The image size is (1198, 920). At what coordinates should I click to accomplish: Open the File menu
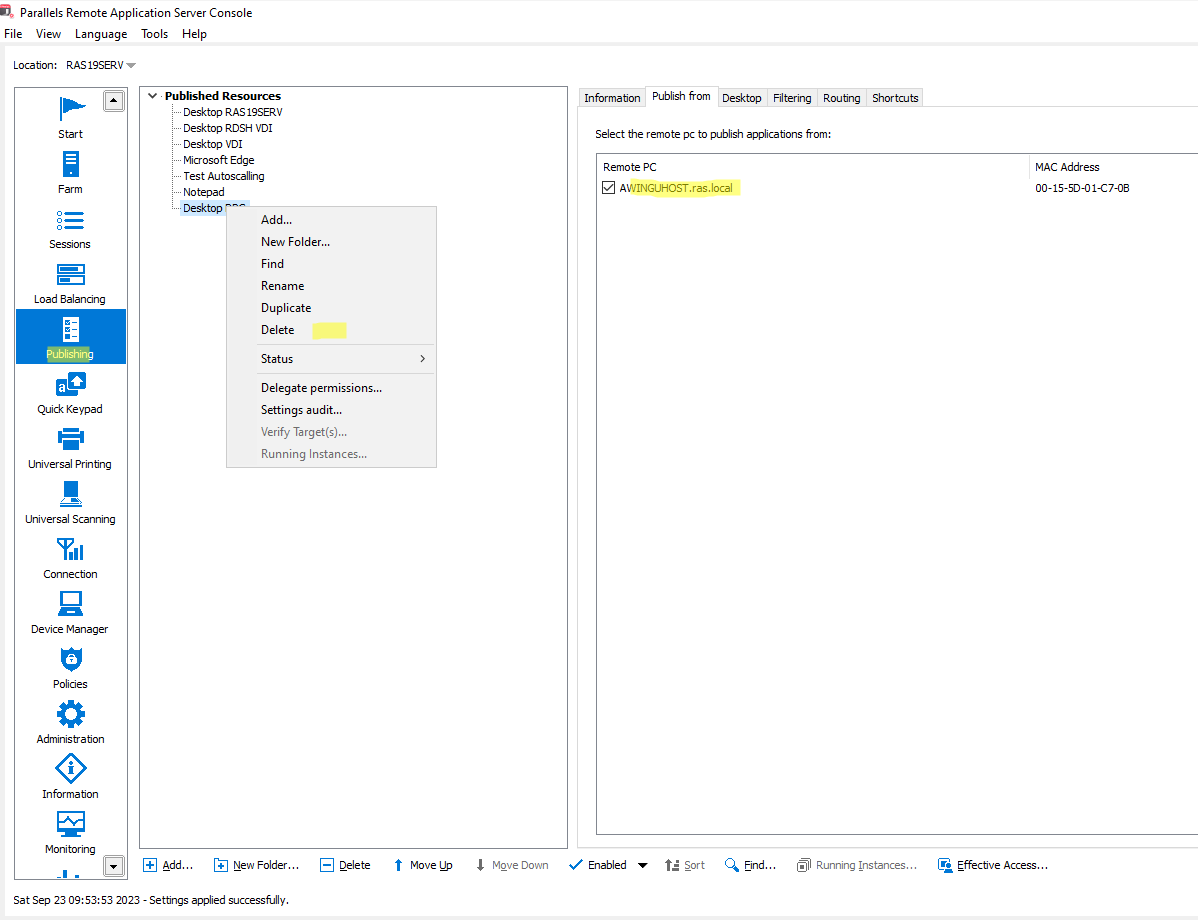pos(13,34)
